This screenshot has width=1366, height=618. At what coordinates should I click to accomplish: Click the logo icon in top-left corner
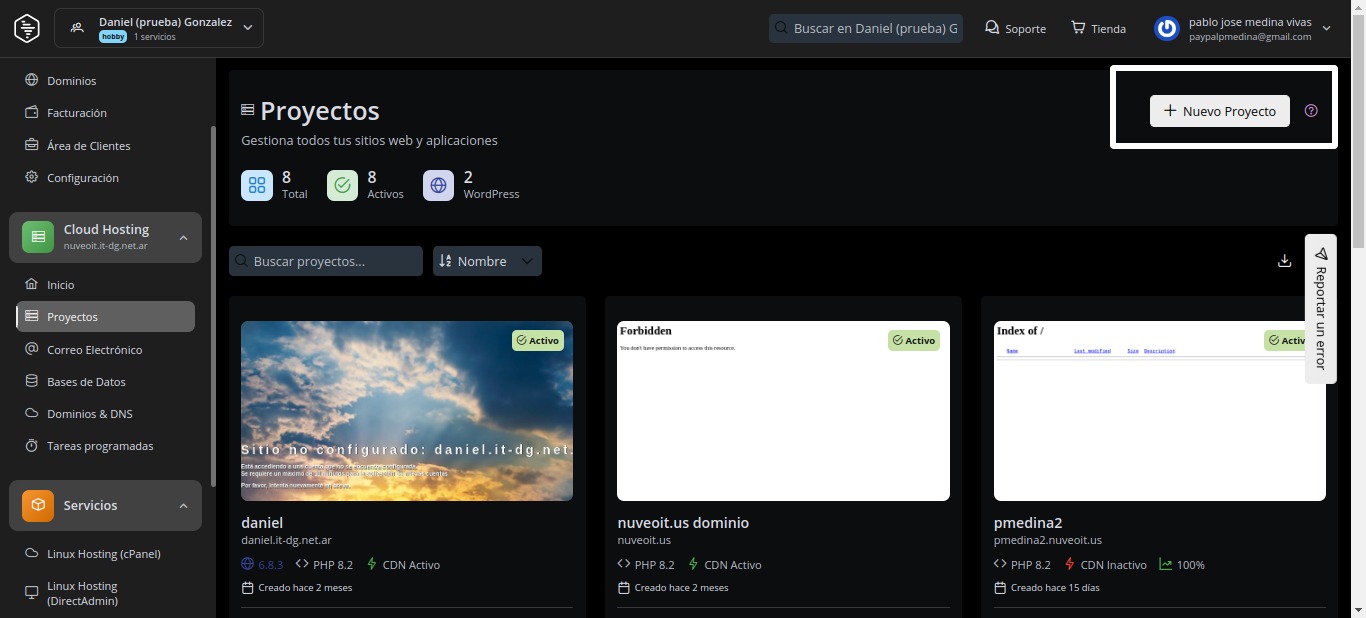point(27,28)
